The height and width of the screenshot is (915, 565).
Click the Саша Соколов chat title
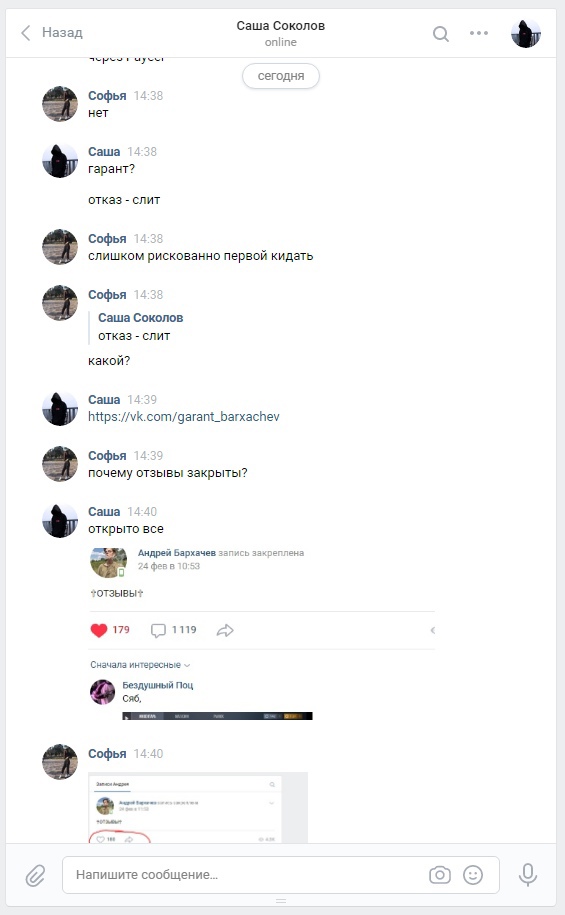tap(281, 26)
